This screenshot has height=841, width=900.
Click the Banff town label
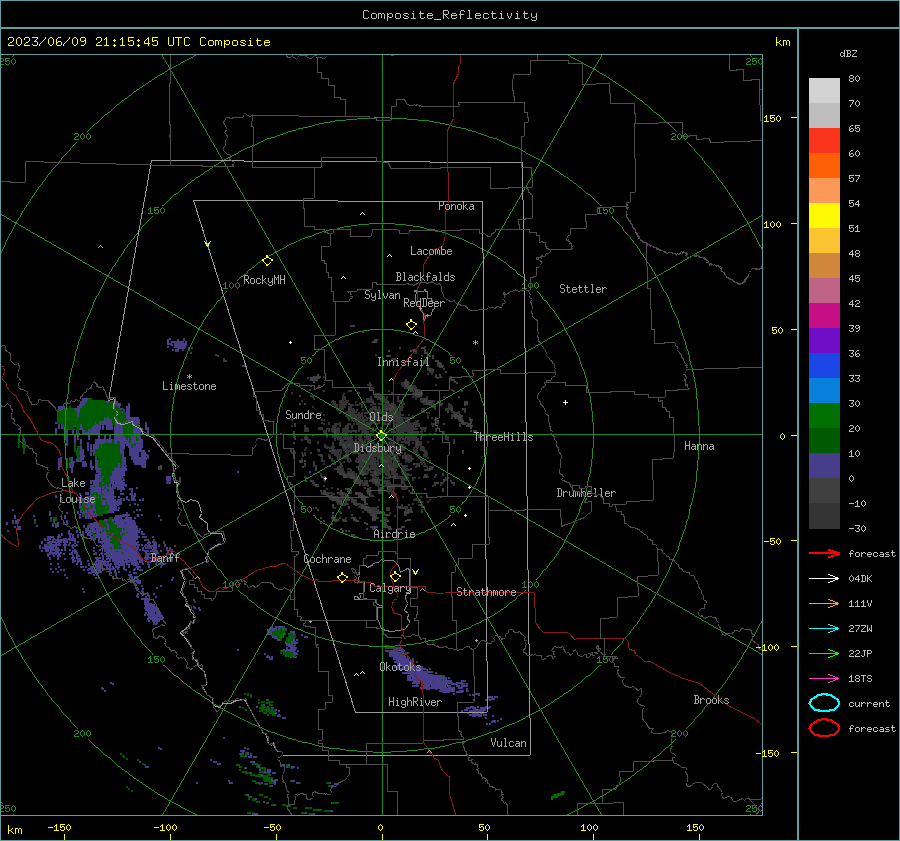[165, 558]
